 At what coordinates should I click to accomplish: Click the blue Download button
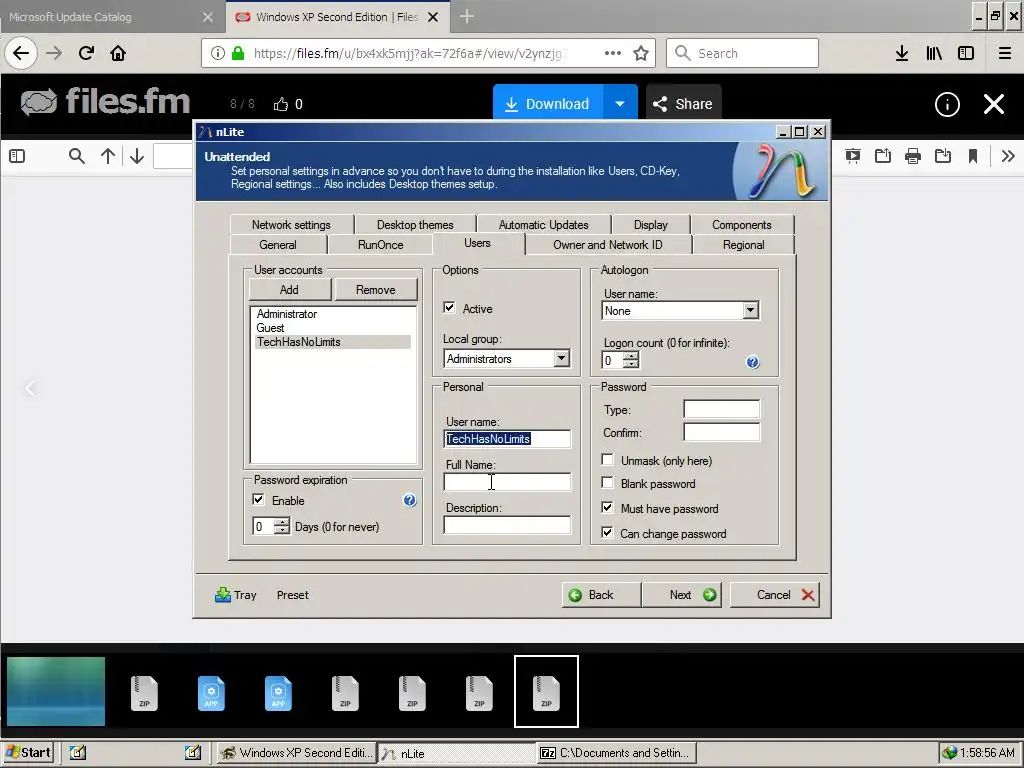549,104
